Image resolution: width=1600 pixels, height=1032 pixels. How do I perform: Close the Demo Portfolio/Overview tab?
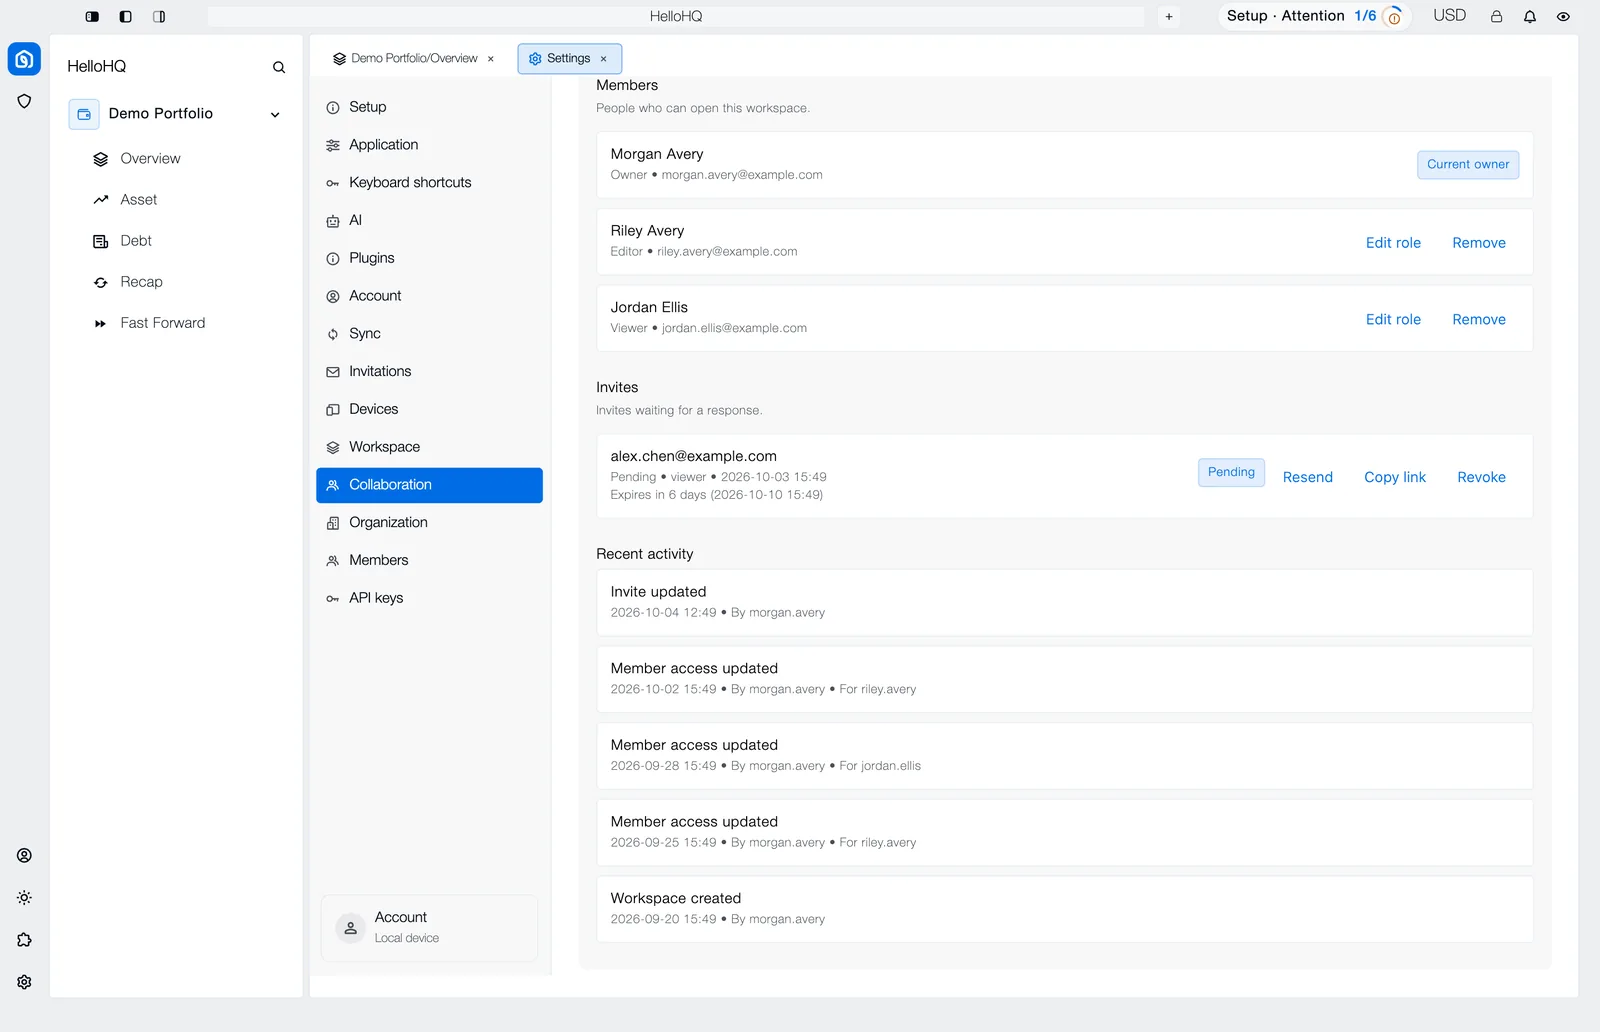pos(491,59)
